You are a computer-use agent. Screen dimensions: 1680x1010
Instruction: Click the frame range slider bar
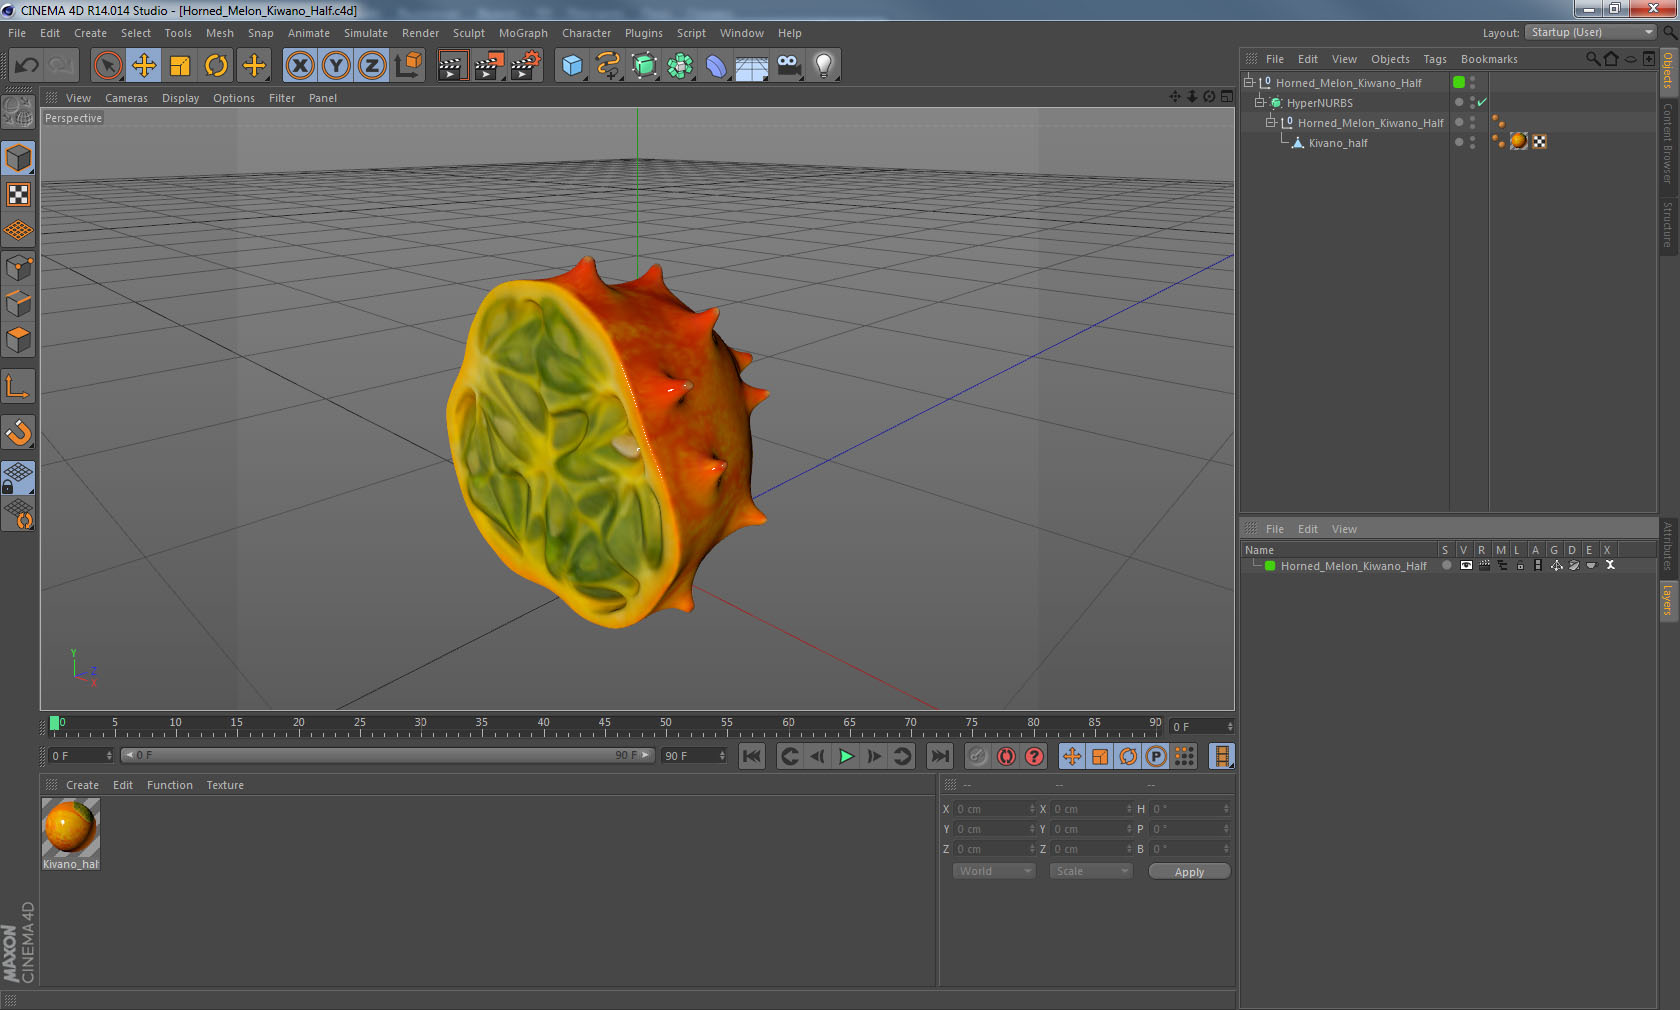pyautogui.click(x=387, y=755)
